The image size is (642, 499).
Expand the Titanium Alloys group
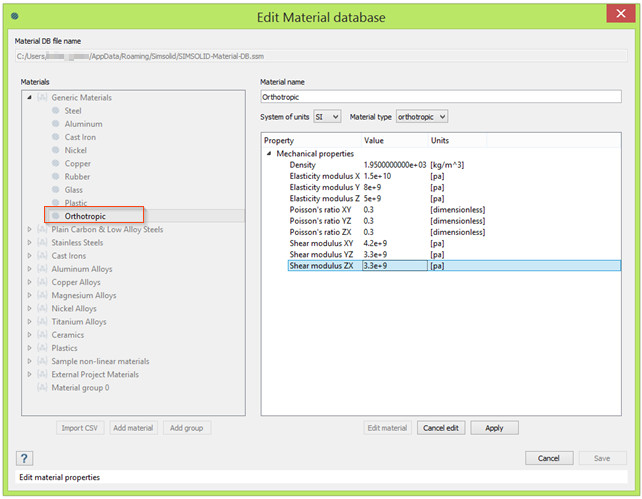coord(29,322)
